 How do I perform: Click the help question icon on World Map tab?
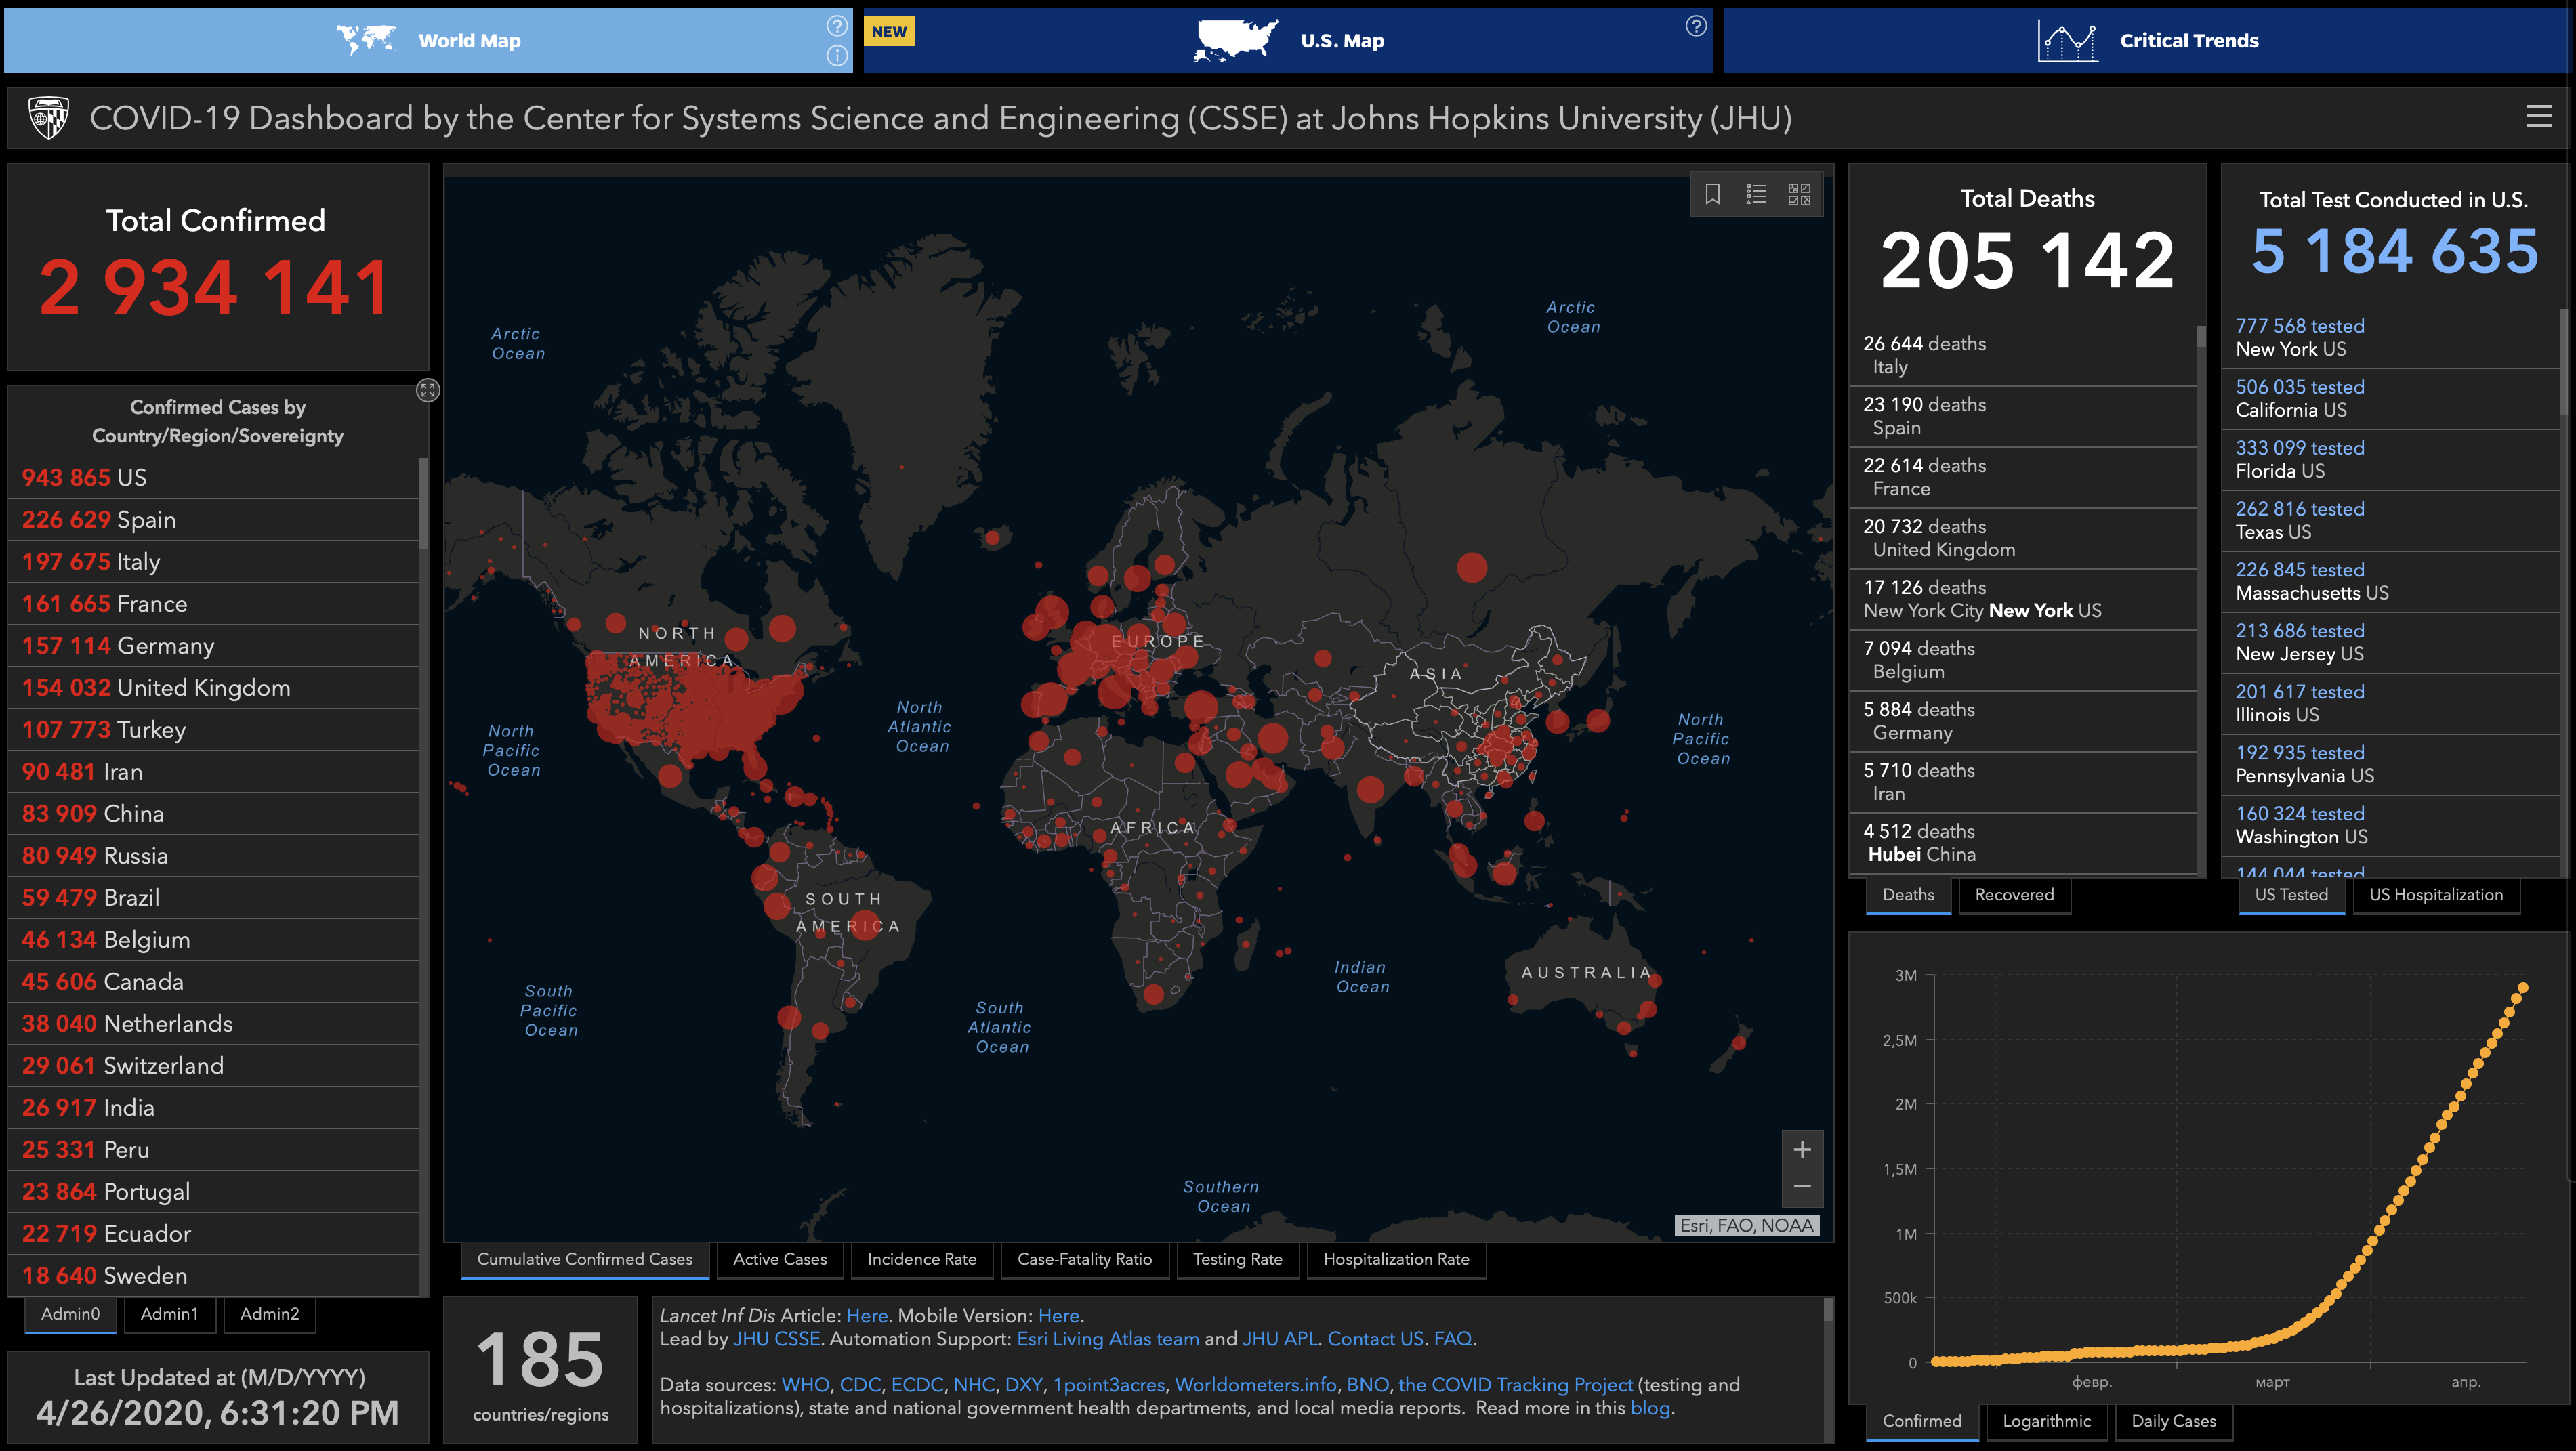tap(837, 26)
